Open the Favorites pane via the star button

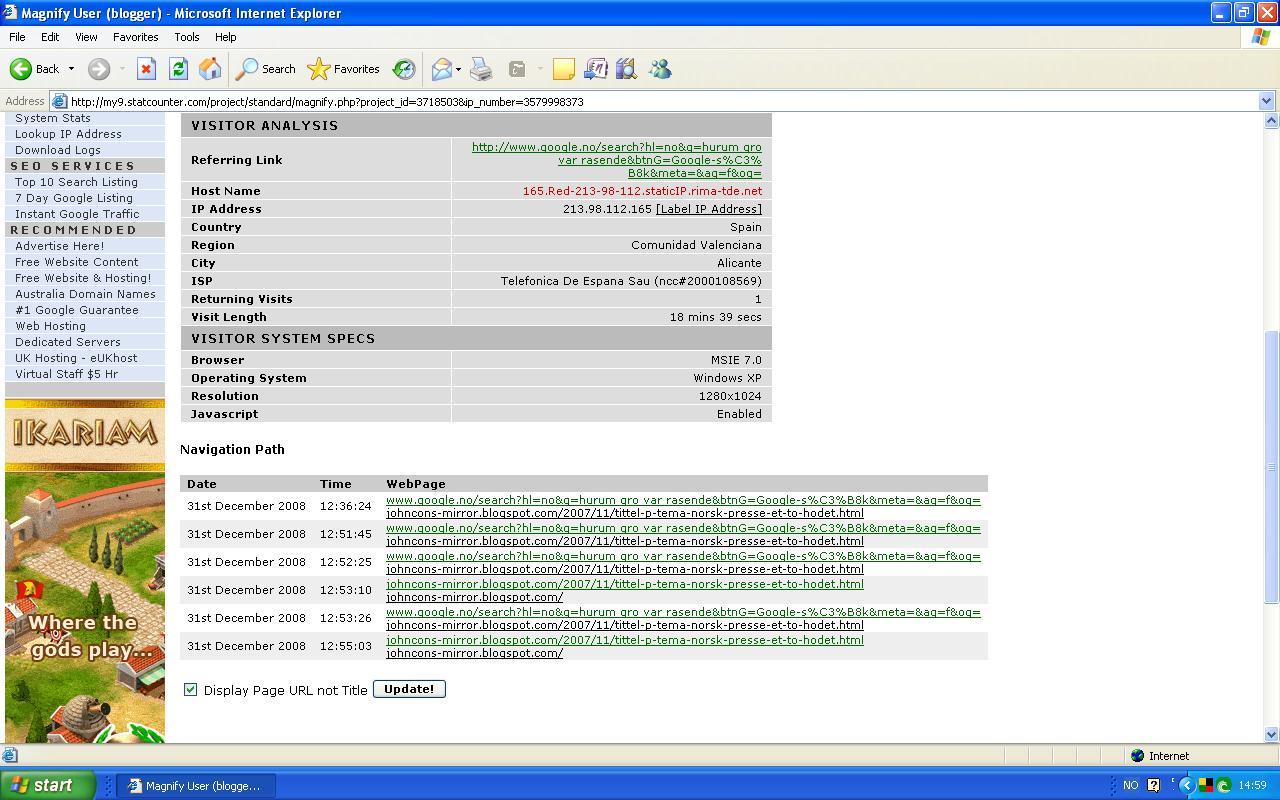click(344, 69)
